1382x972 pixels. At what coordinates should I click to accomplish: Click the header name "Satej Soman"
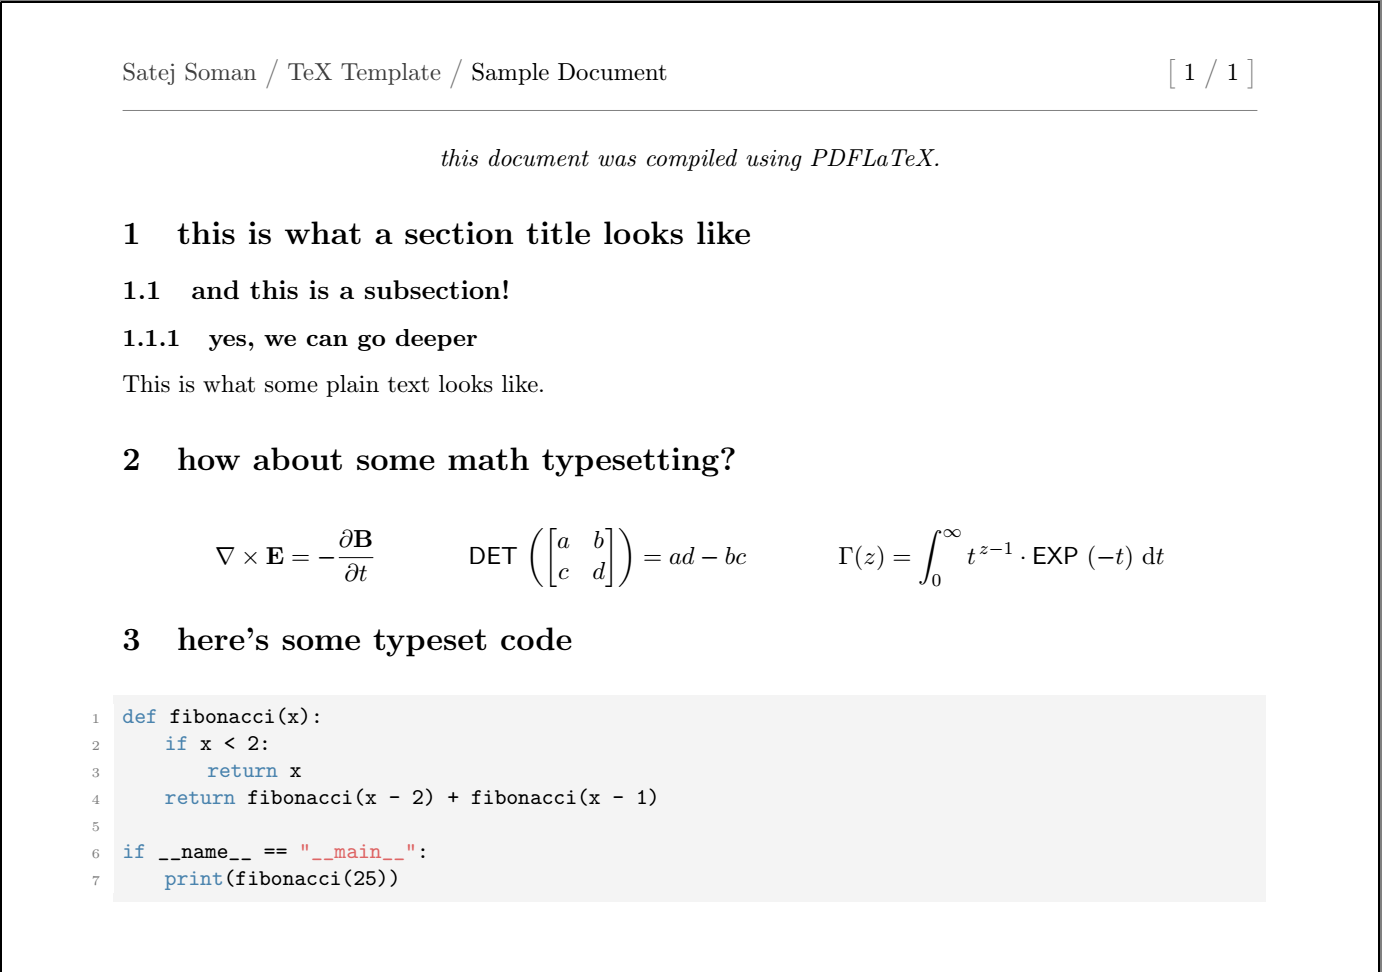[x=189, y=73]
